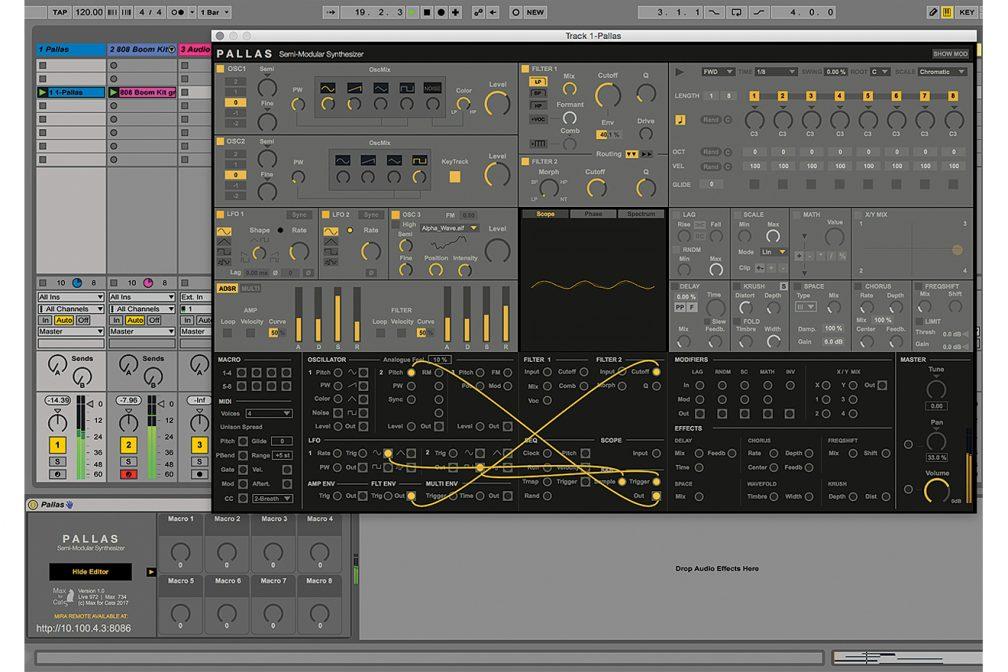Open track 2 Master output dropdown
Screen dimensions: 1008x672
pyautogui.click(x=142, y=331)
